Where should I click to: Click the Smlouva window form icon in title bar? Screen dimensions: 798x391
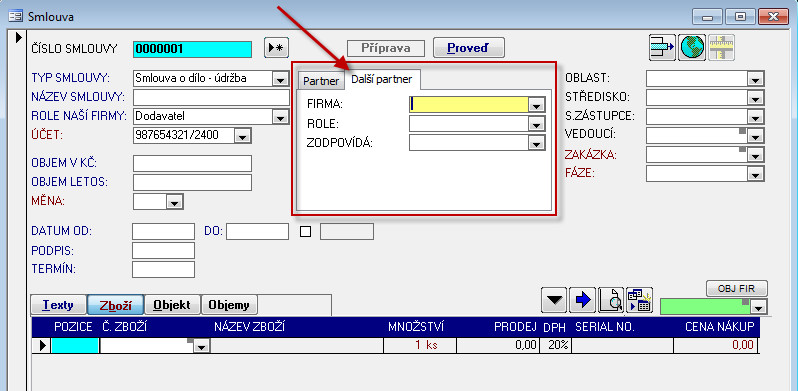click(15, 16)
